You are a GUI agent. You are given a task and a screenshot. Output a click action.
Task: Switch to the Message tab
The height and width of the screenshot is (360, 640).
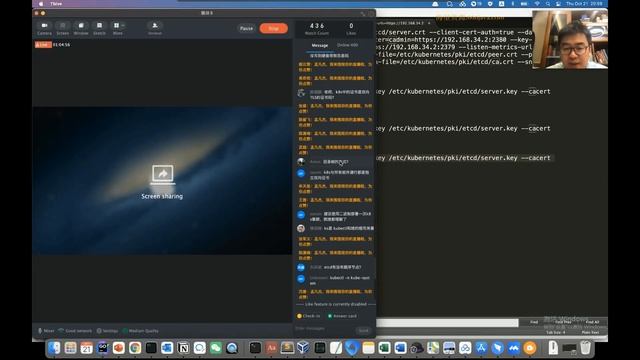coord(320,45)
